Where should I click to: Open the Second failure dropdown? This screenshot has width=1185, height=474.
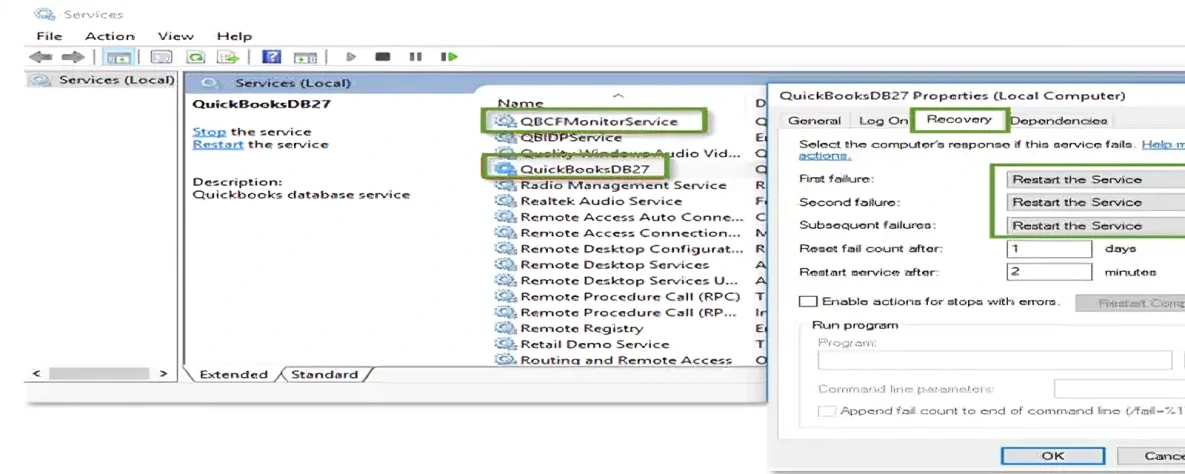pyautogui.click(x=1094, y=203)
